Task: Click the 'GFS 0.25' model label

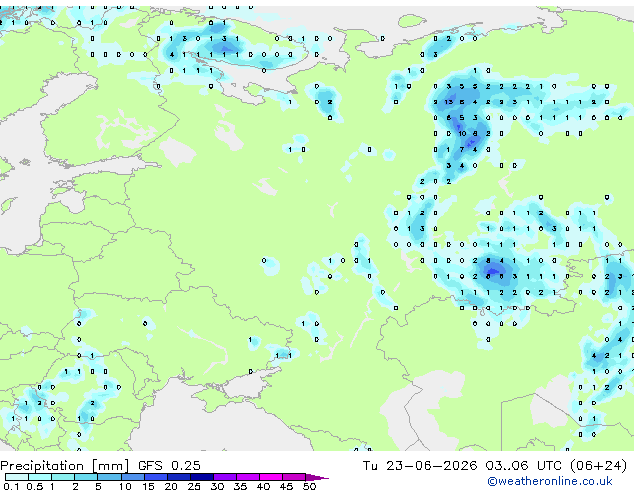Action: coord(169,466)
